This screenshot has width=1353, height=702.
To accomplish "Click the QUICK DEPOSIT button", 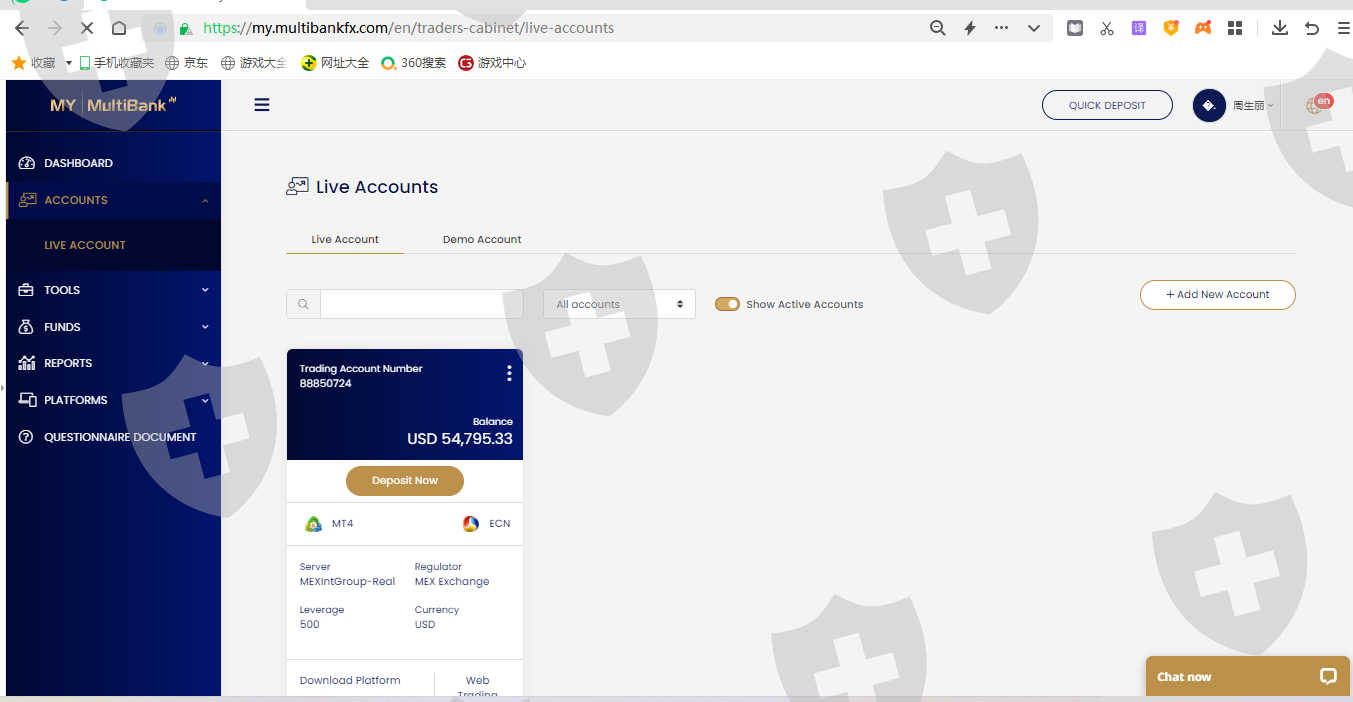I will click(x=1107, y=105).
